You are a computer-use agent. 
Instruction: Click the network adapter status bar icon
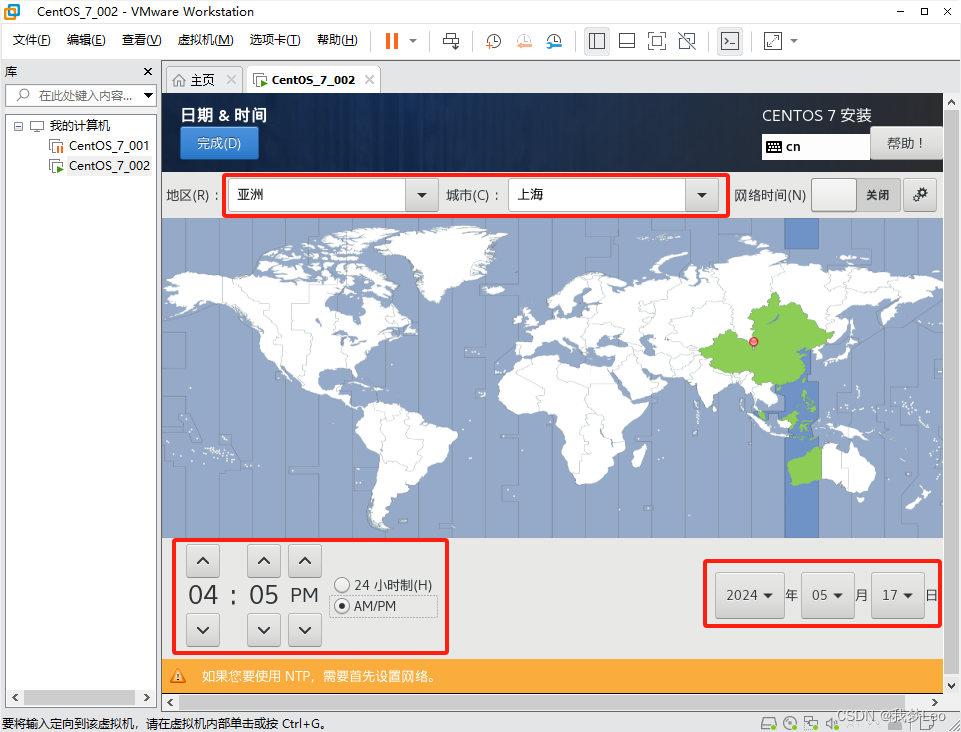click(811, 723)
